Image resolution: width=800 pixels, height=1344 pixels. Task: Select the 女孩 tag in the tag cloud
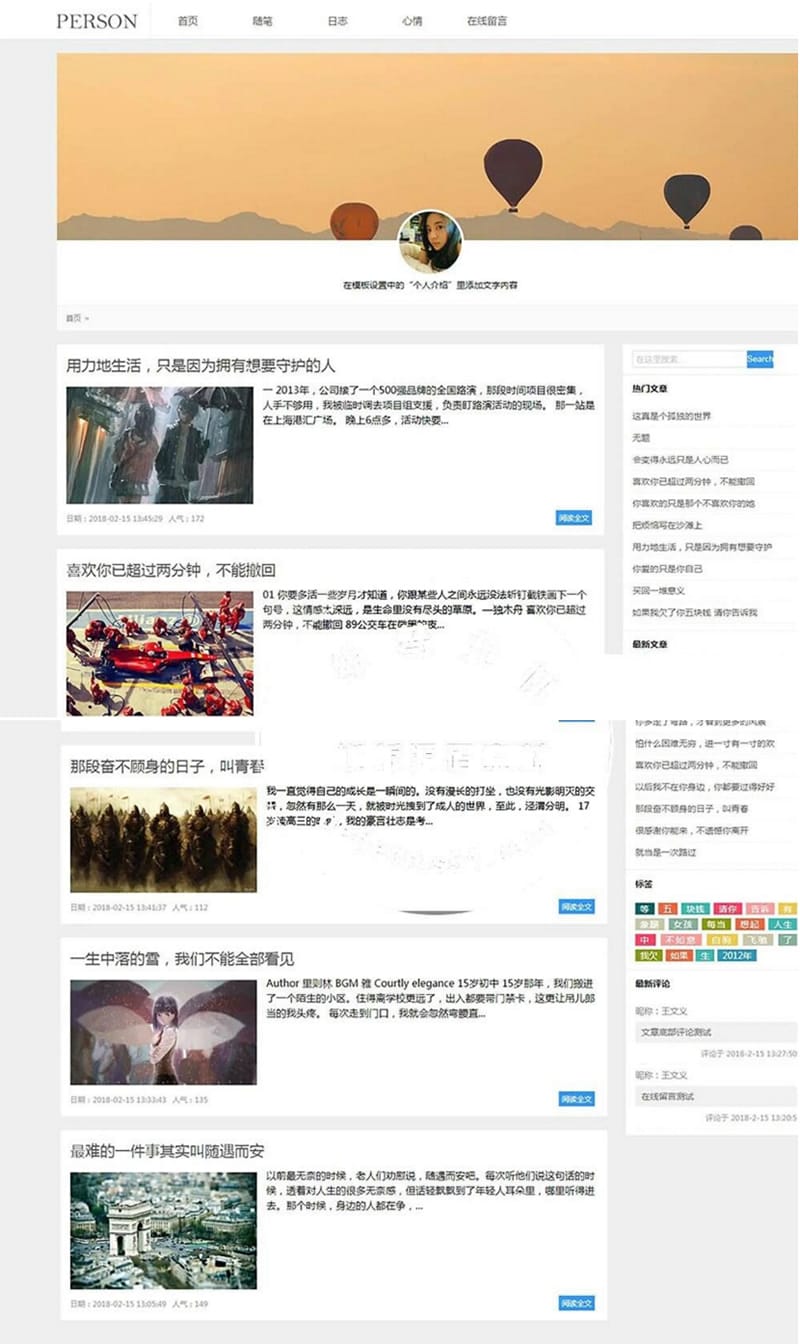pyautogui.click(x=684, y=924)
